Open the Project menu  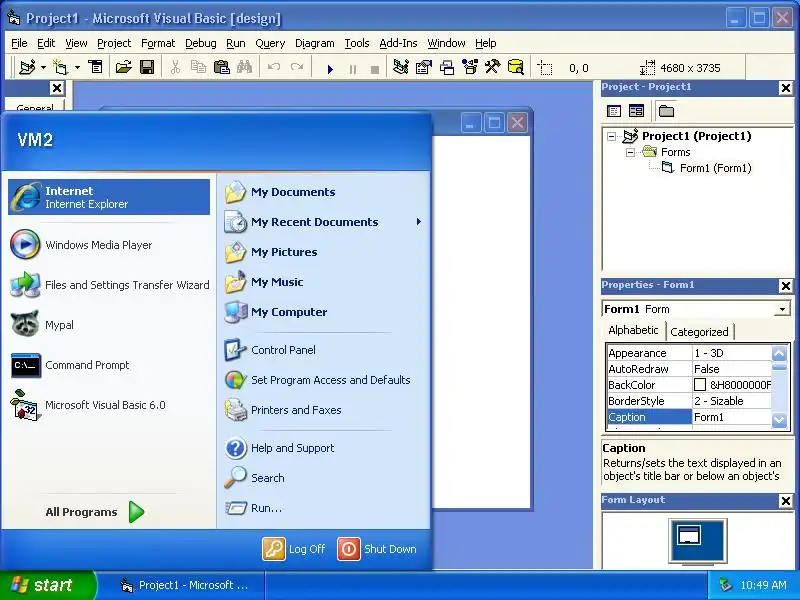pos(114,43)
